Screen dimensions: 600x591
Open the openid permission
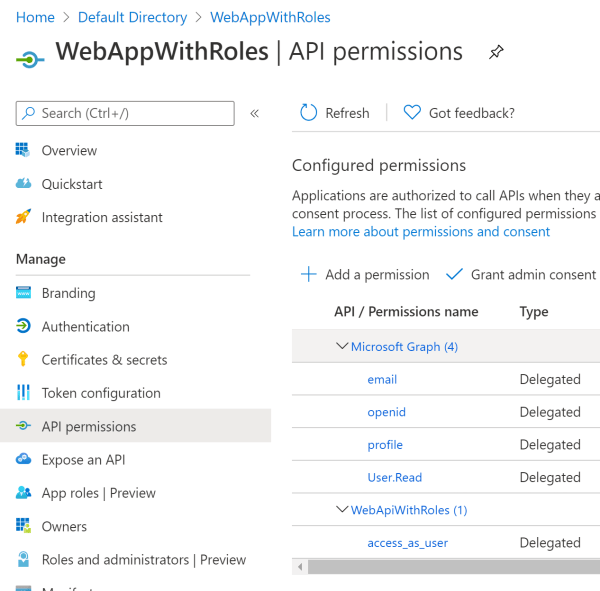(386, 412)
